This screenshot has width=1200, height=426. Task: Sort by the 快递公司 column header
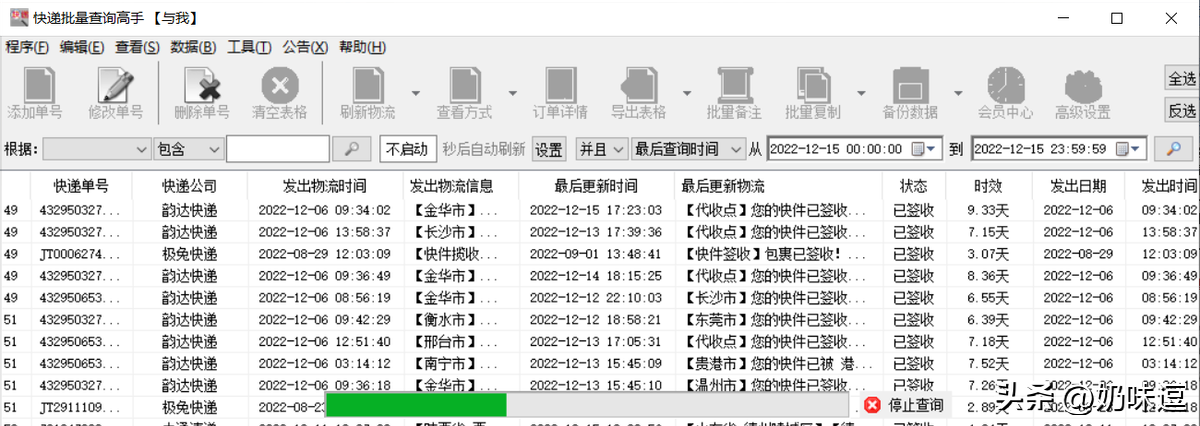tap(190, 186)
